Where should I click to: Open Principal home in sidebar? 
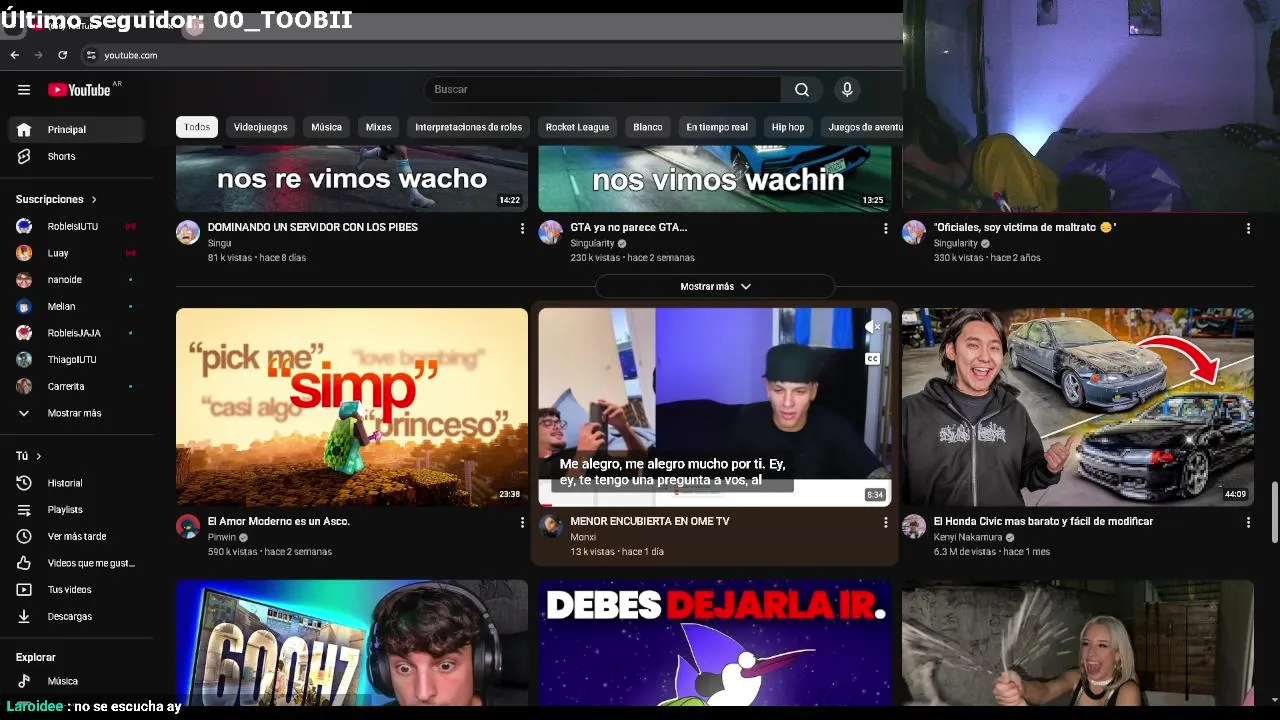click(x=77, y=129)
